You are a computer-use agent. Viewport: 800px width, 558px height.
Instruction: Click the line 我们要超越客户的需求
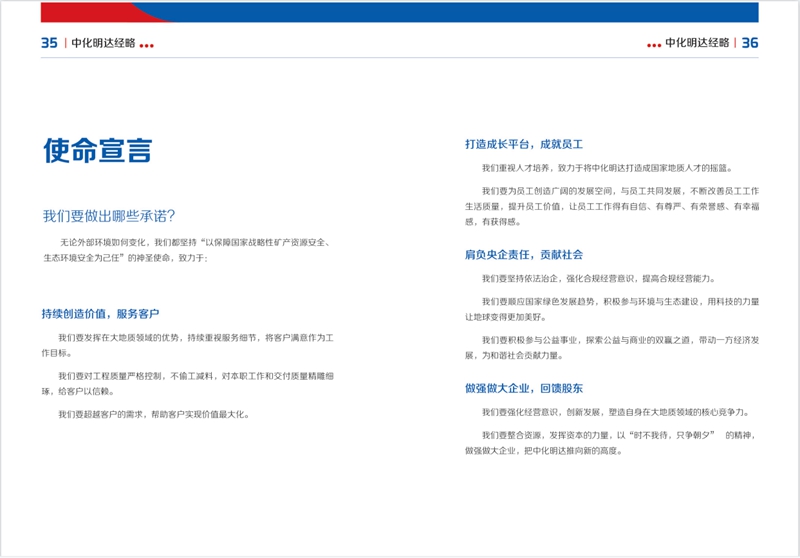click(154, 415)
